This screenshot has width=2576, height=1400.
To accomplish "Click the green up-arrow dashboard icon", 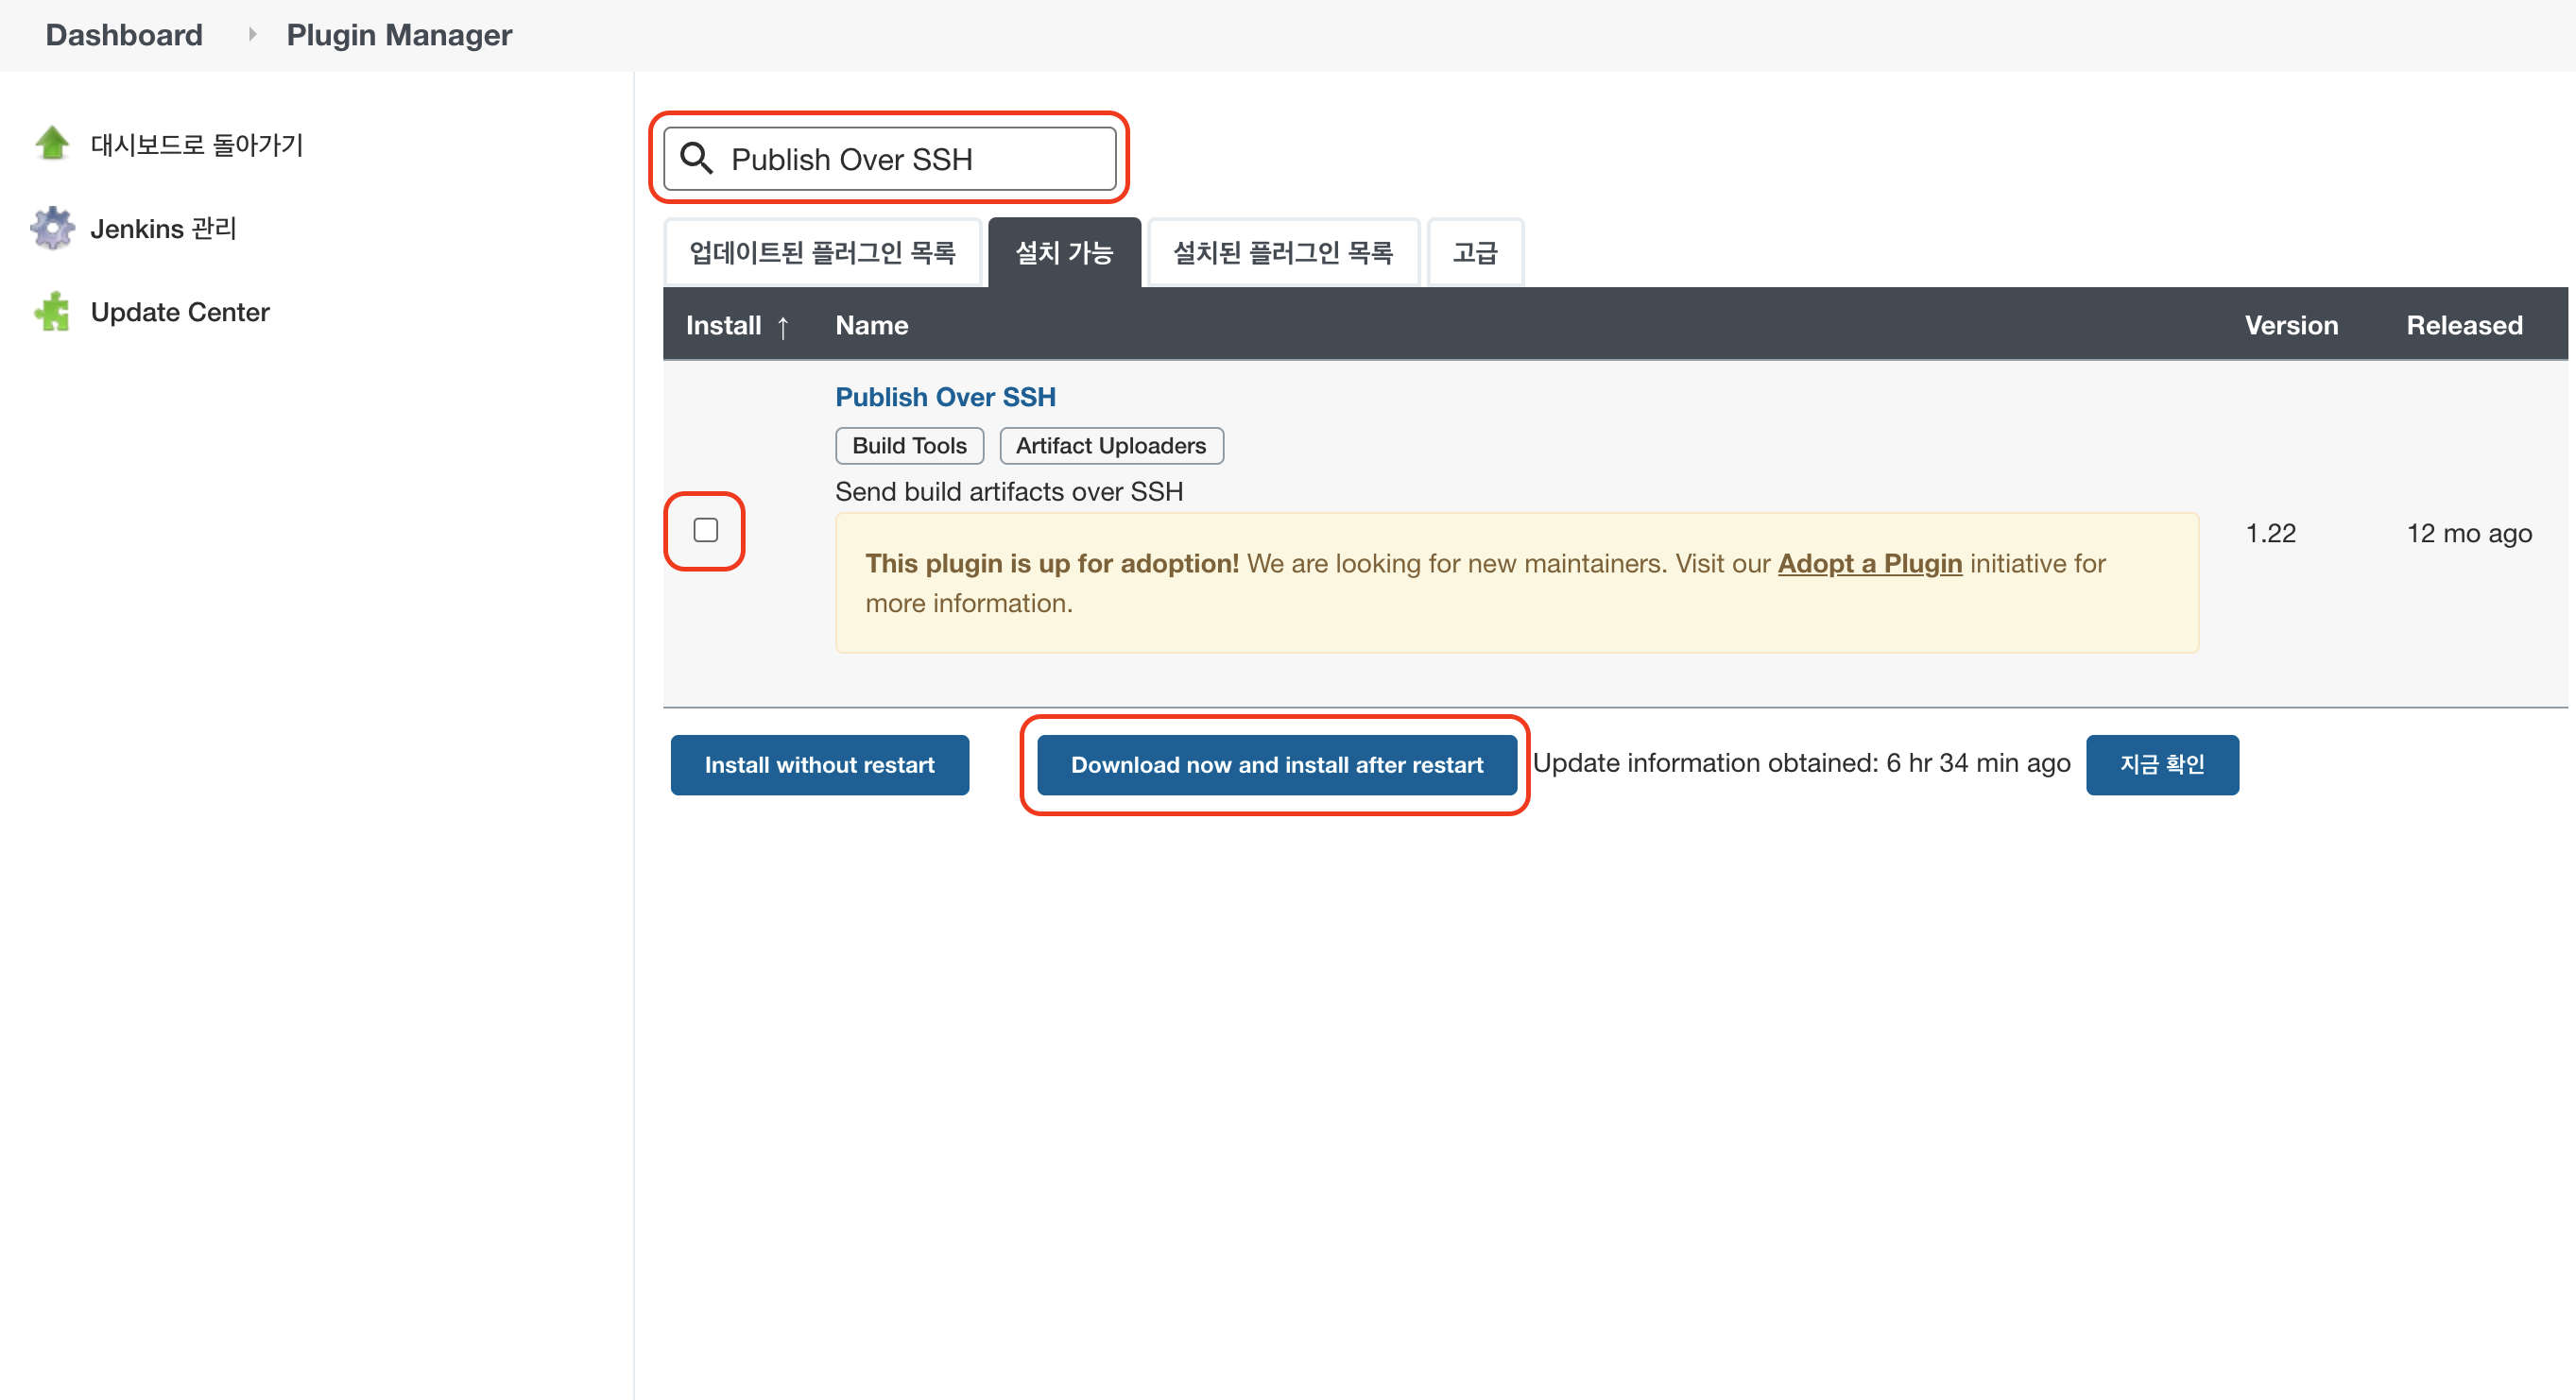I will click(x=52, y=143).
